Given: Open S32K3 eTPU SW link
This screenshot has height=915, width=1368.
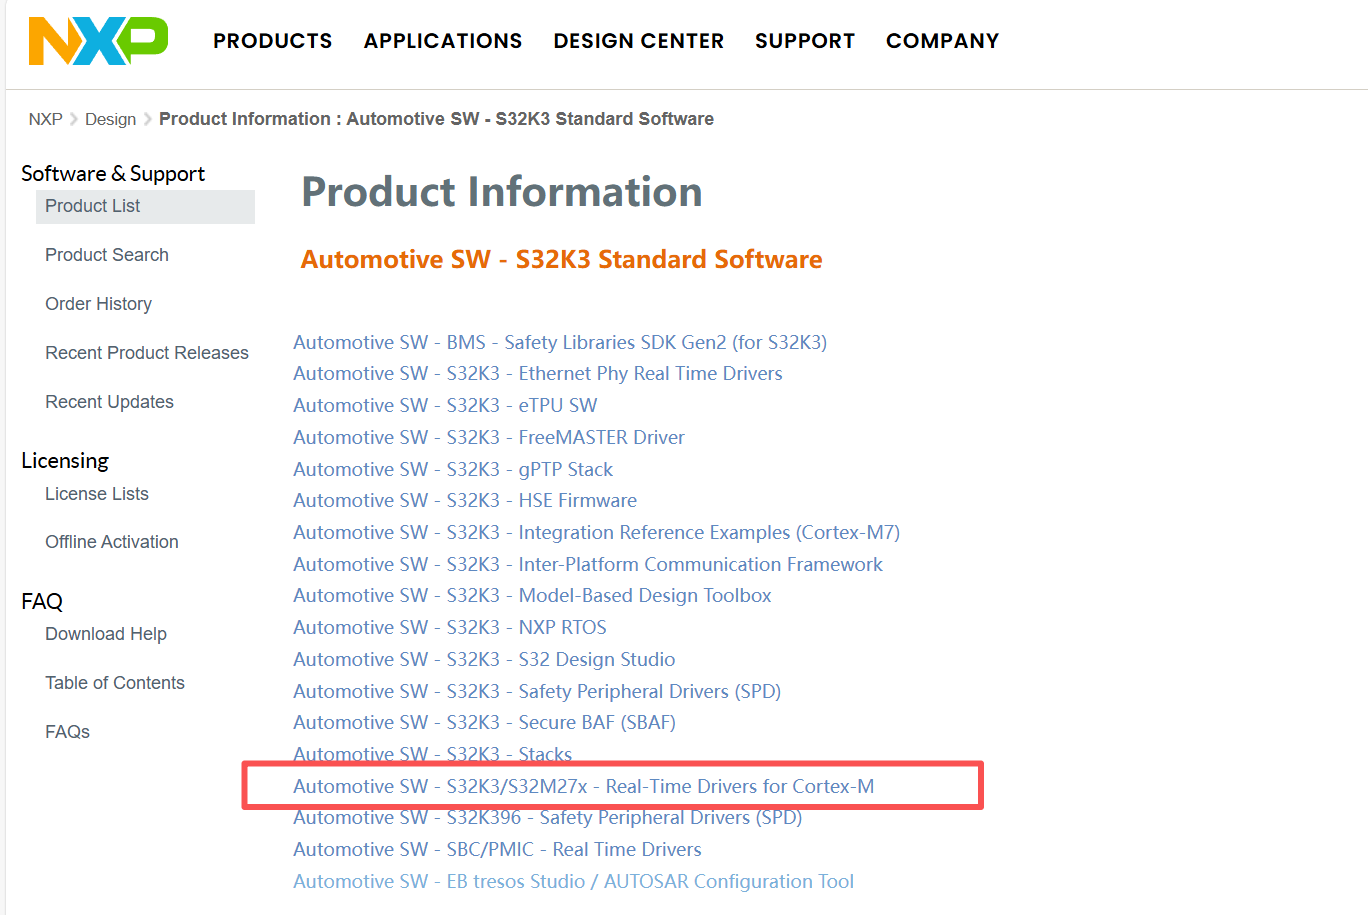Looking at the screenshot, I should (x=445, y=405).
